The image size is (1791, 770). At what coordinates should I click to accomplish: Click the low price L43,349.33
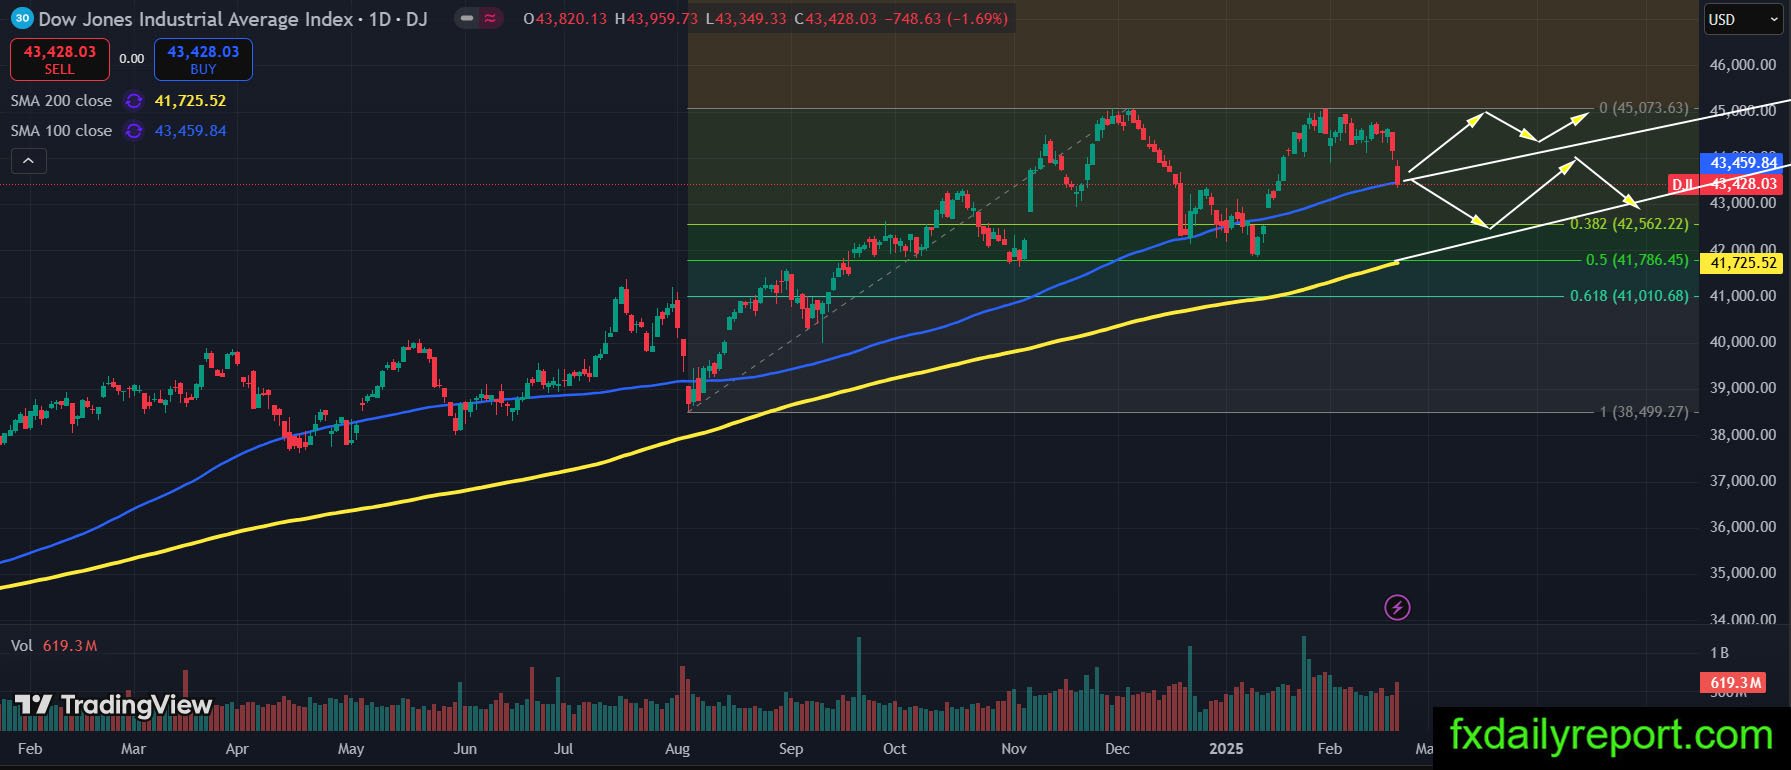(745, 19)
